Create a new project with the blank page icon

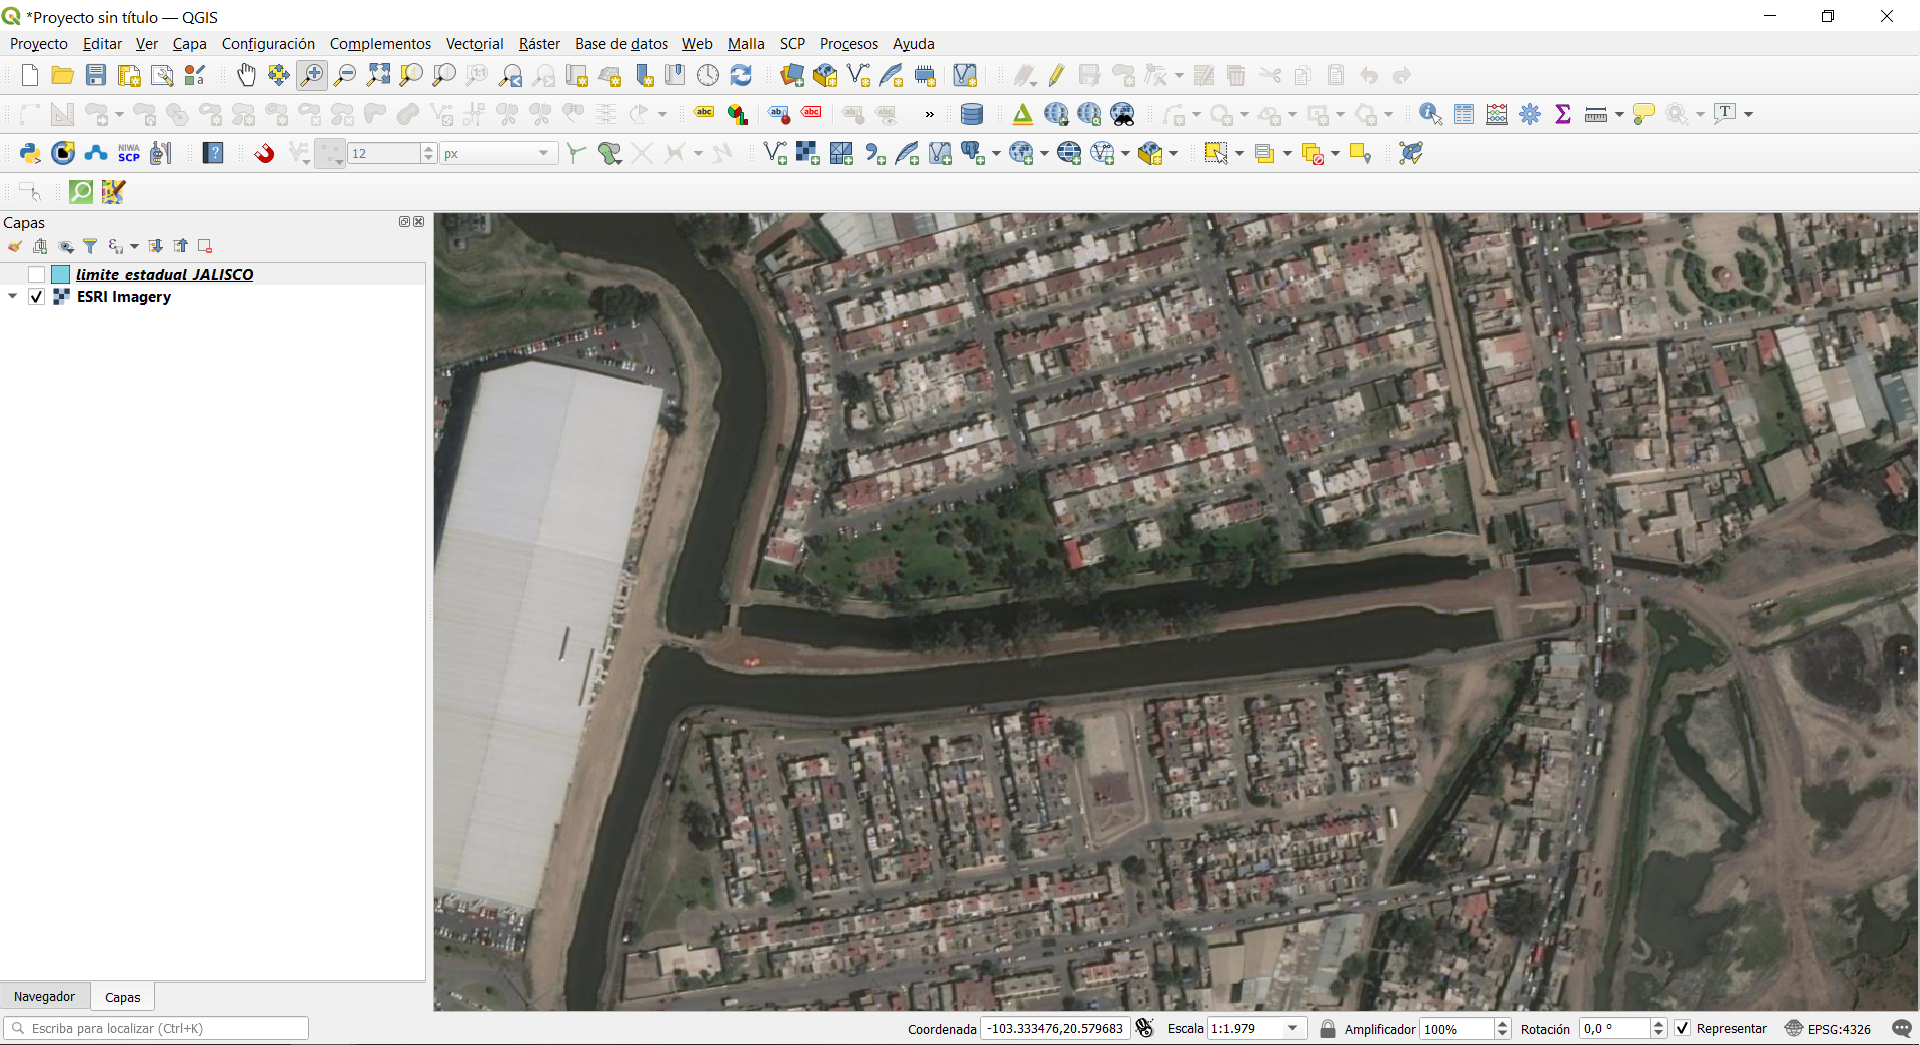[30, 75]
